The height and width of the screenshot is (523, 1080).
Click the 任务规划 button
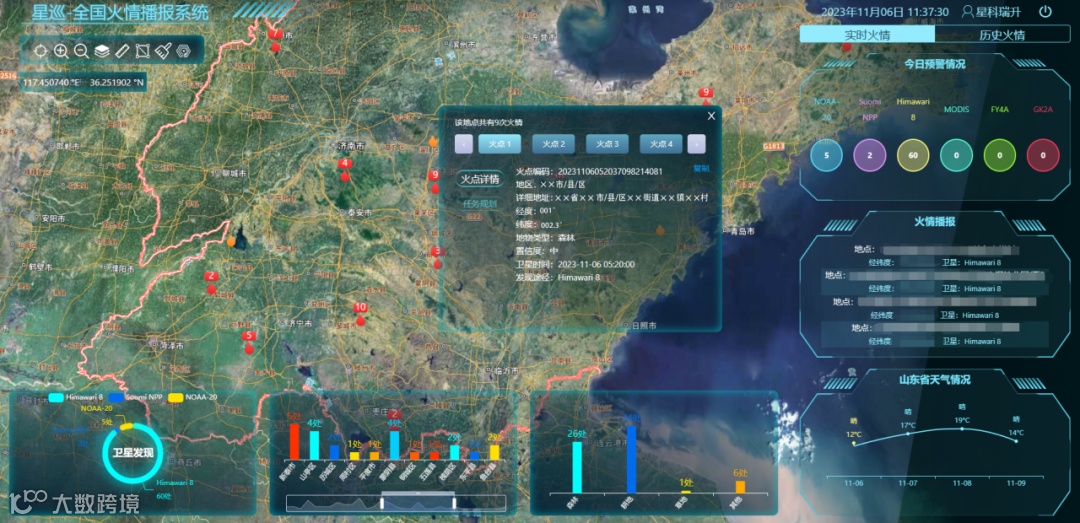pyautogui.click(x=479, y=204)
